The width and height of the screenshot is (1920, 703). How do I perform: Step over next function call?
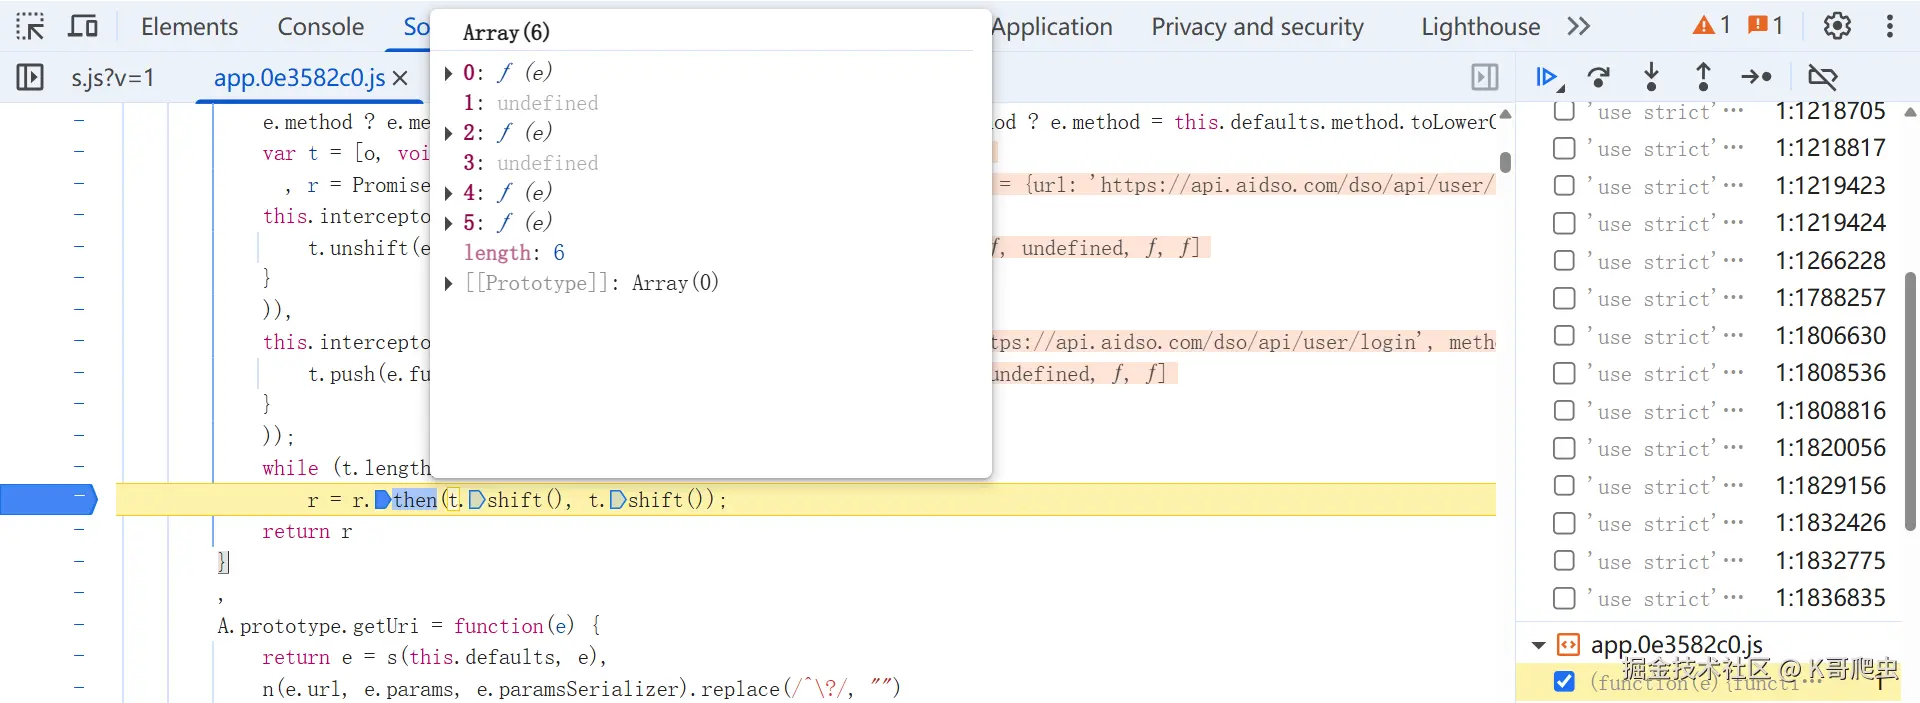[x=1599, y=77]
